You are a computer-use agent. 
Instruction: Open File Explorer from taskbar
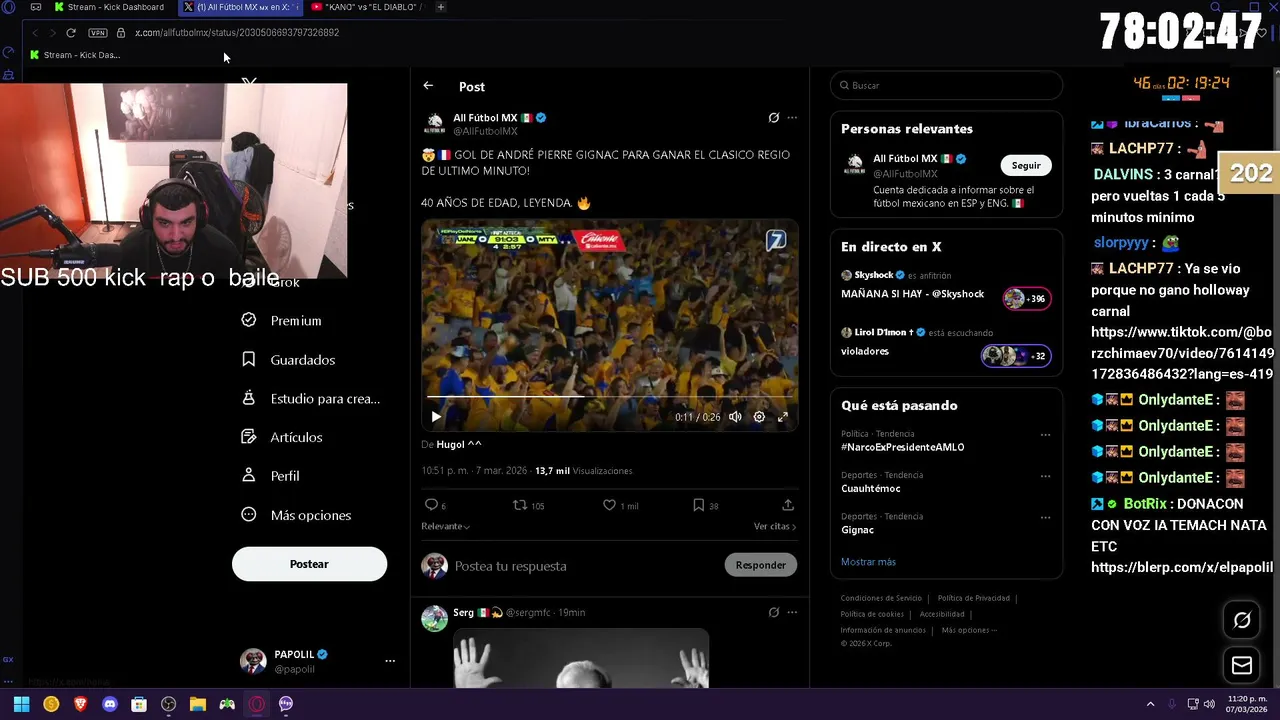198,704
